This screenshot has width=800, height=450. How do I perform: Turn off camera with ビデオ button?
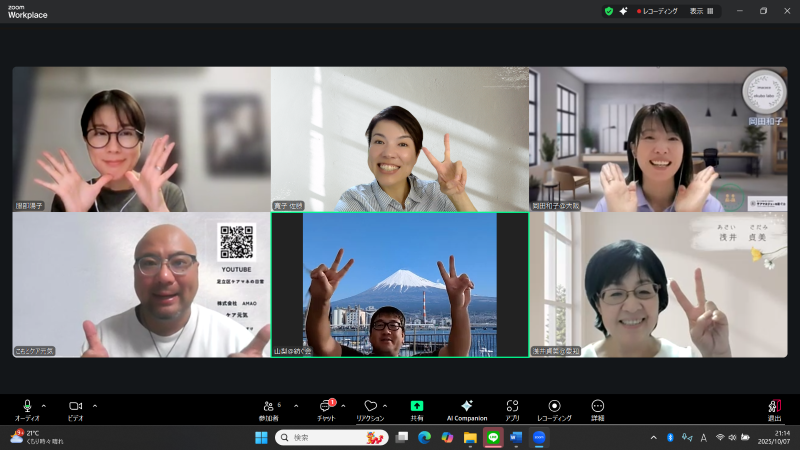[75, 408]
